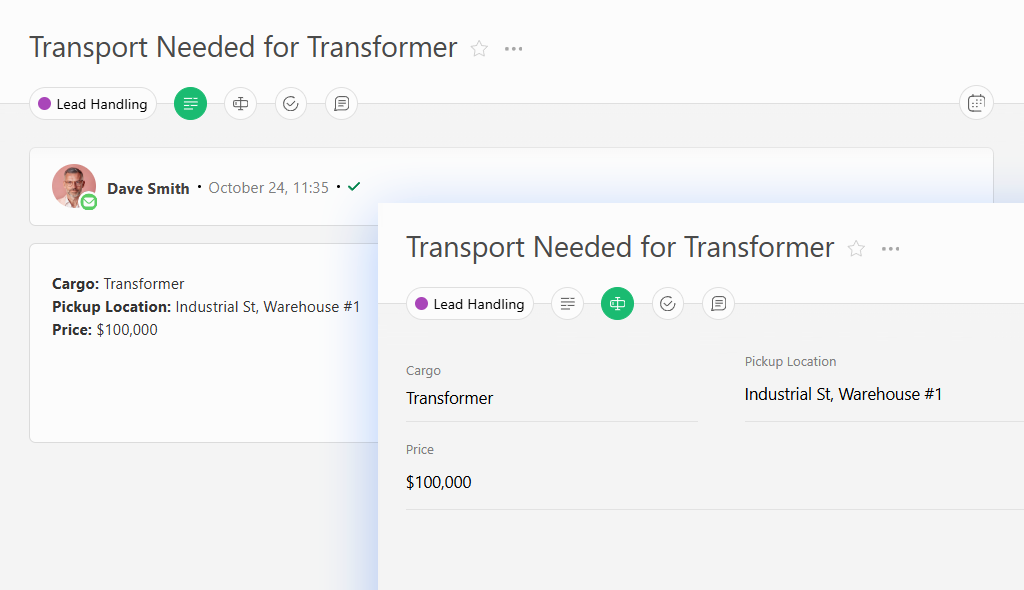
Task: Open the tasks icon in the overlay panel
Action: click(667, 303)
